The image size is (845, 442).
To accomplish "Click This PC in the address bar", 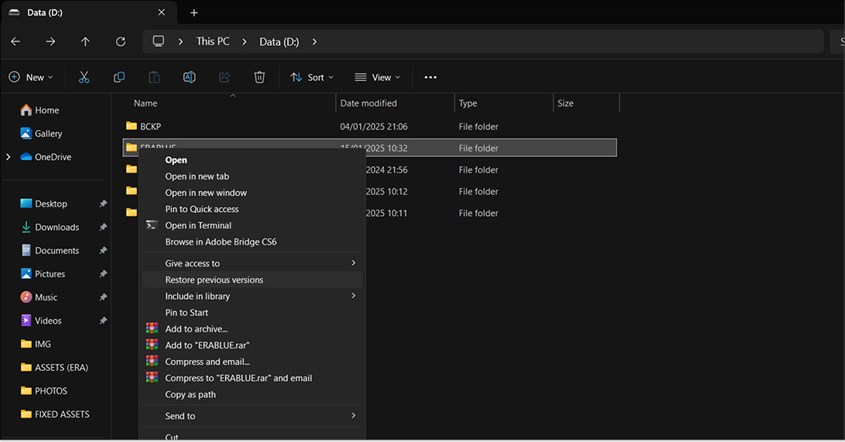I will [213, 42].
